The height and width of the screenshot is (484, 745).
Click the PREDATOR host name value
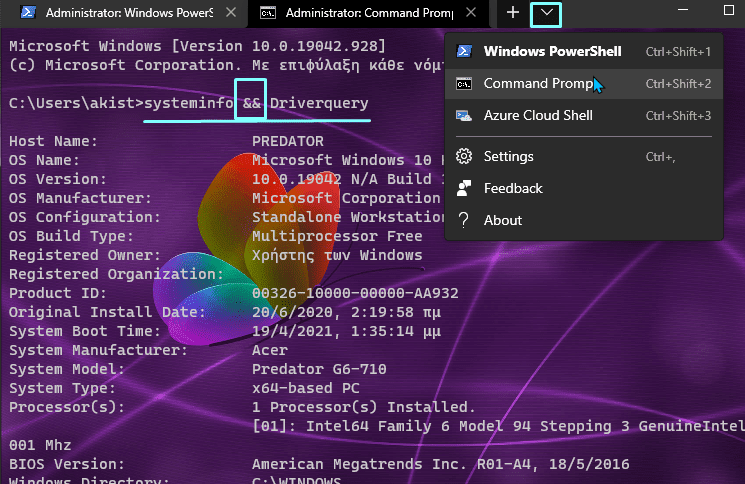tap(288, 141)
